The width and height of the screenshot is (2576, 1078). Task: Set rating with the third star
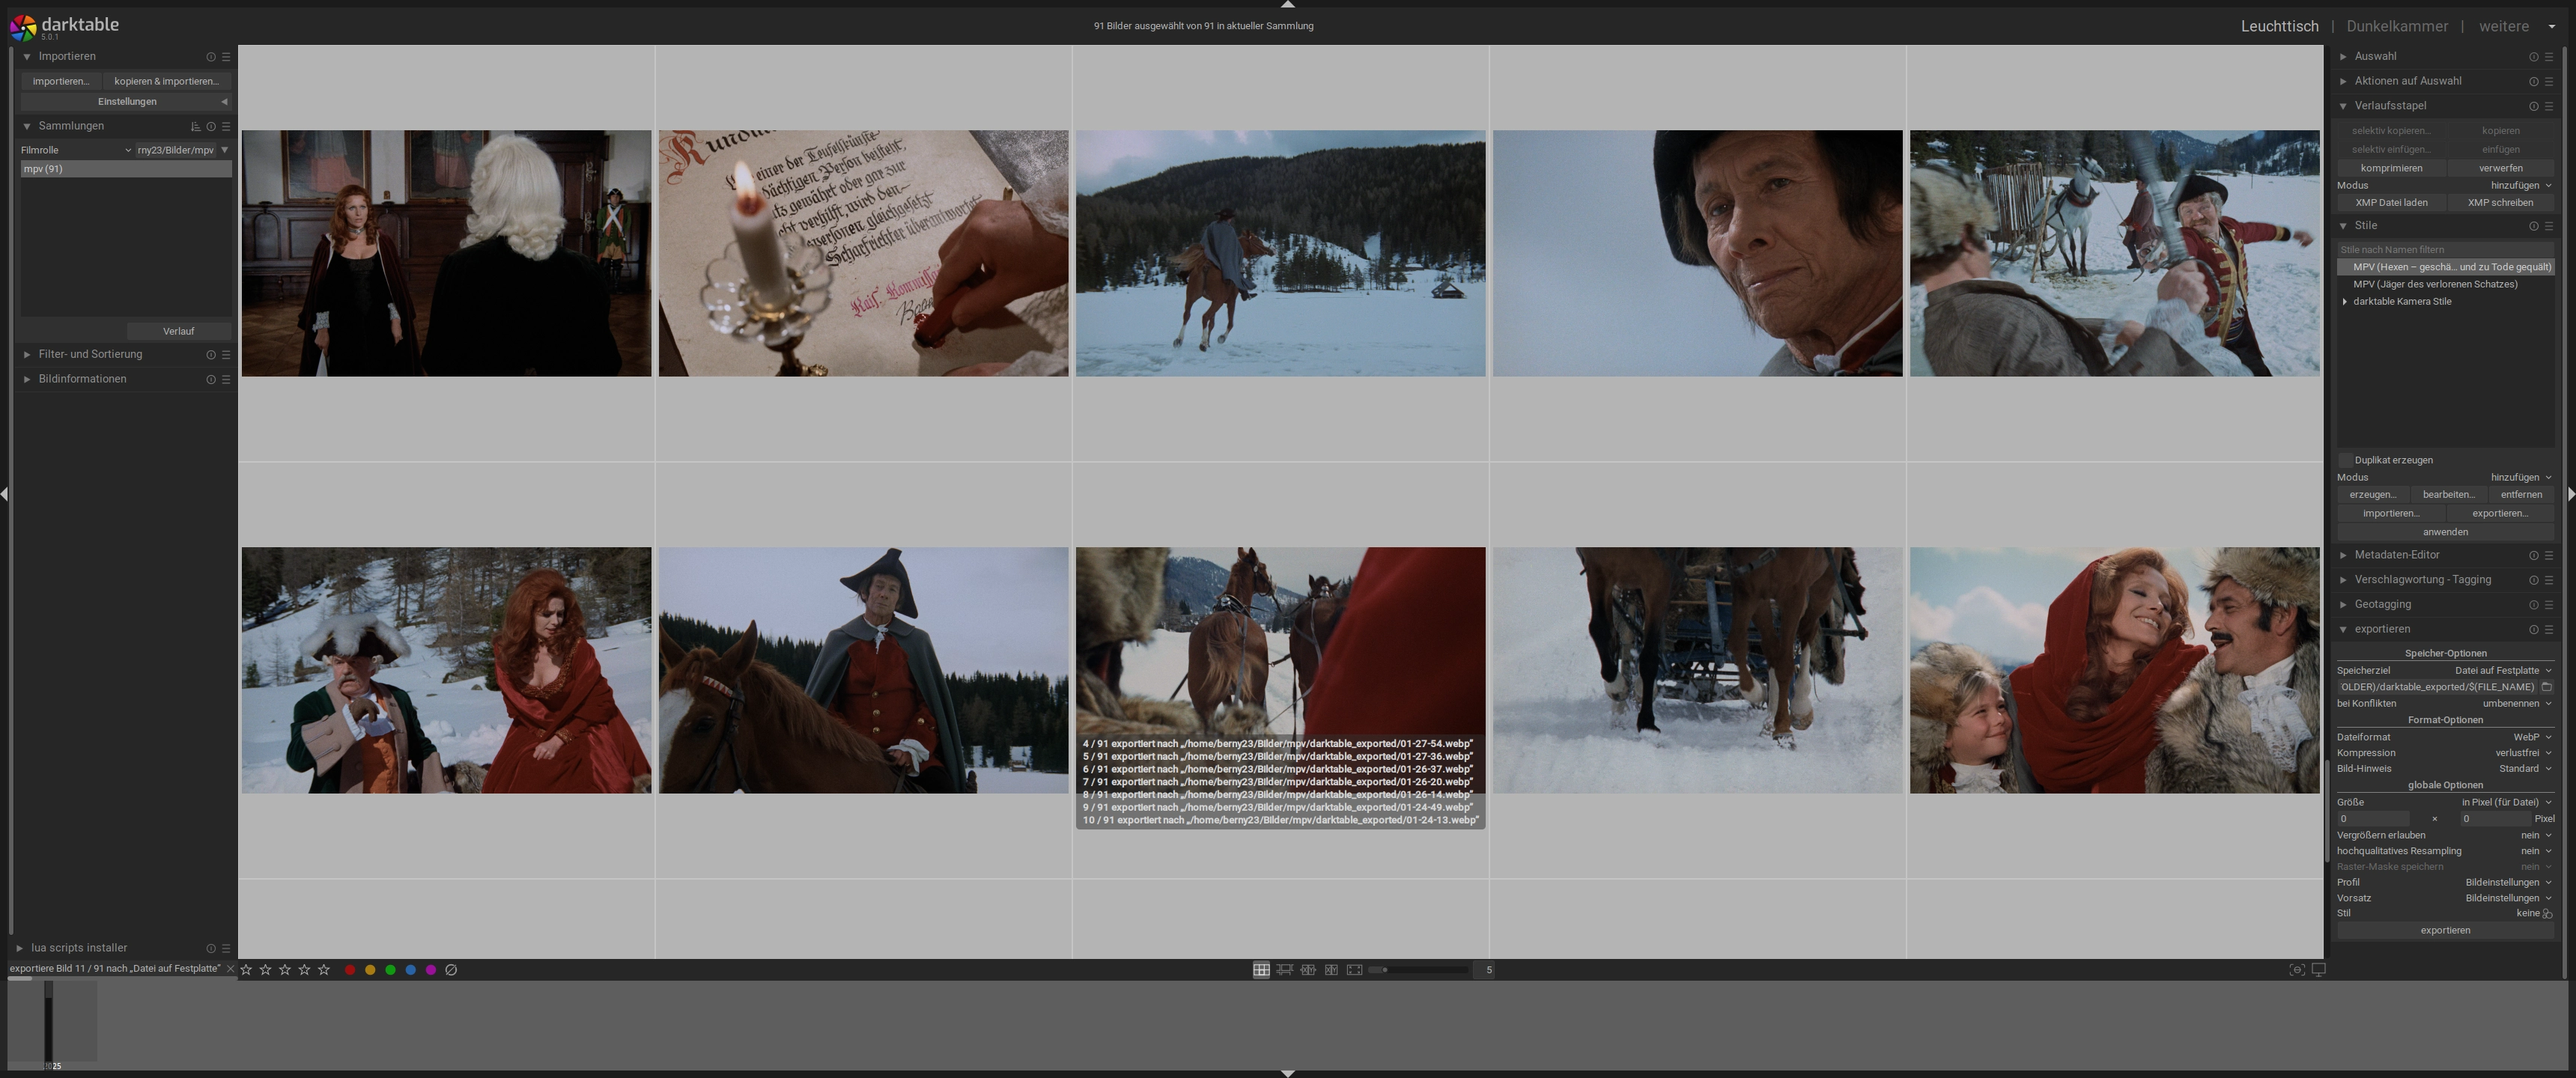(x=285, y=970)
